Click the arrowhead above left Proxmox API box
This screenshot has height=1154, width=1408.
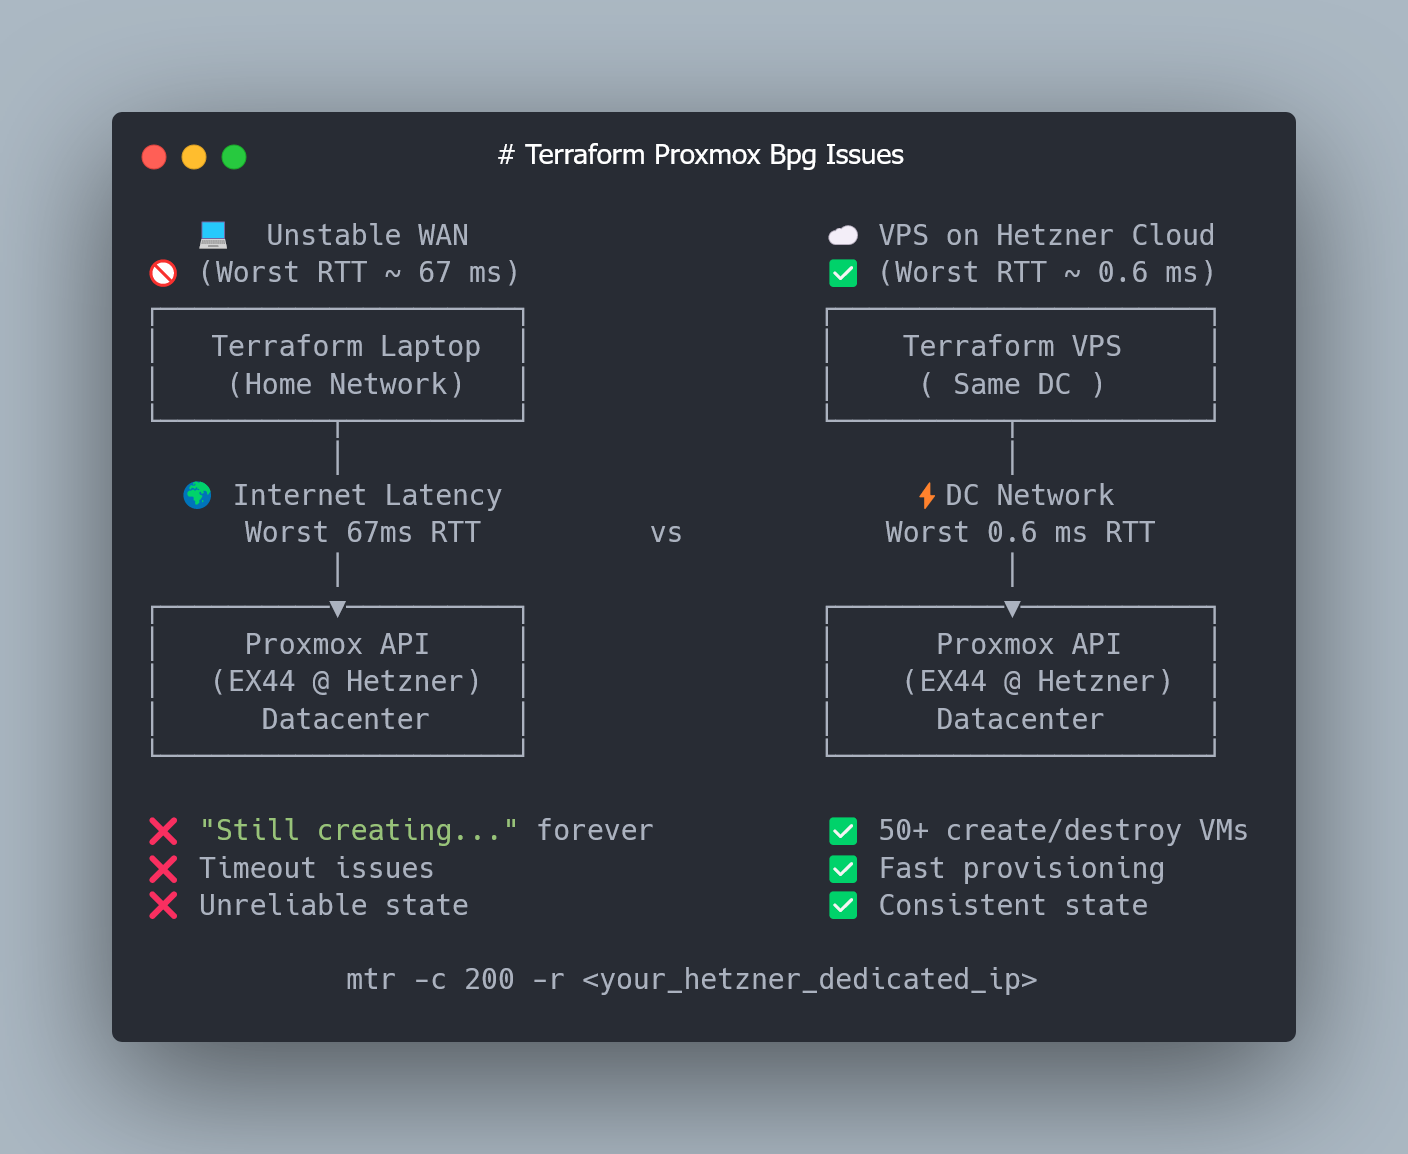click(338, 608)
